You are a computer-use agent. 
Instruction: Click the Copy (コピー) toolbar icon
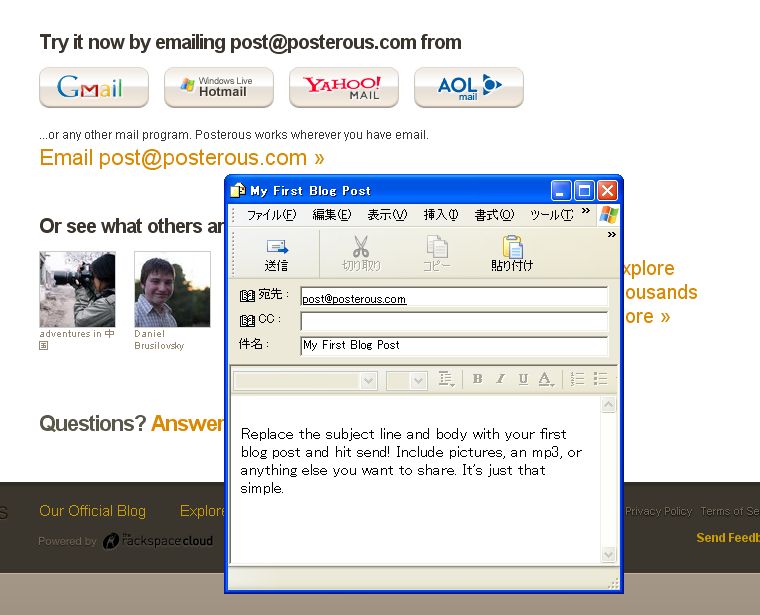(x=437, y=254)
